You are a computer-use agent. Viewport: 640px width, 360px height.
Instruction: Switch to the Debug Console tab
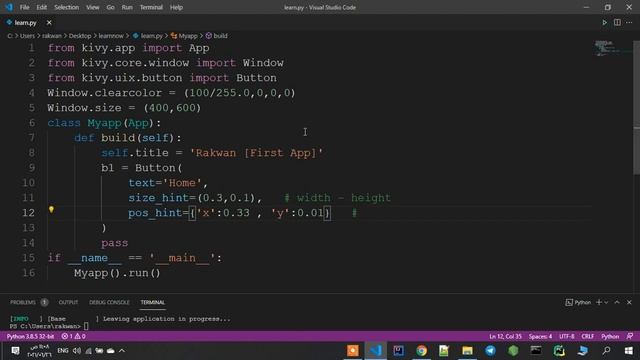tap(109, 302)
